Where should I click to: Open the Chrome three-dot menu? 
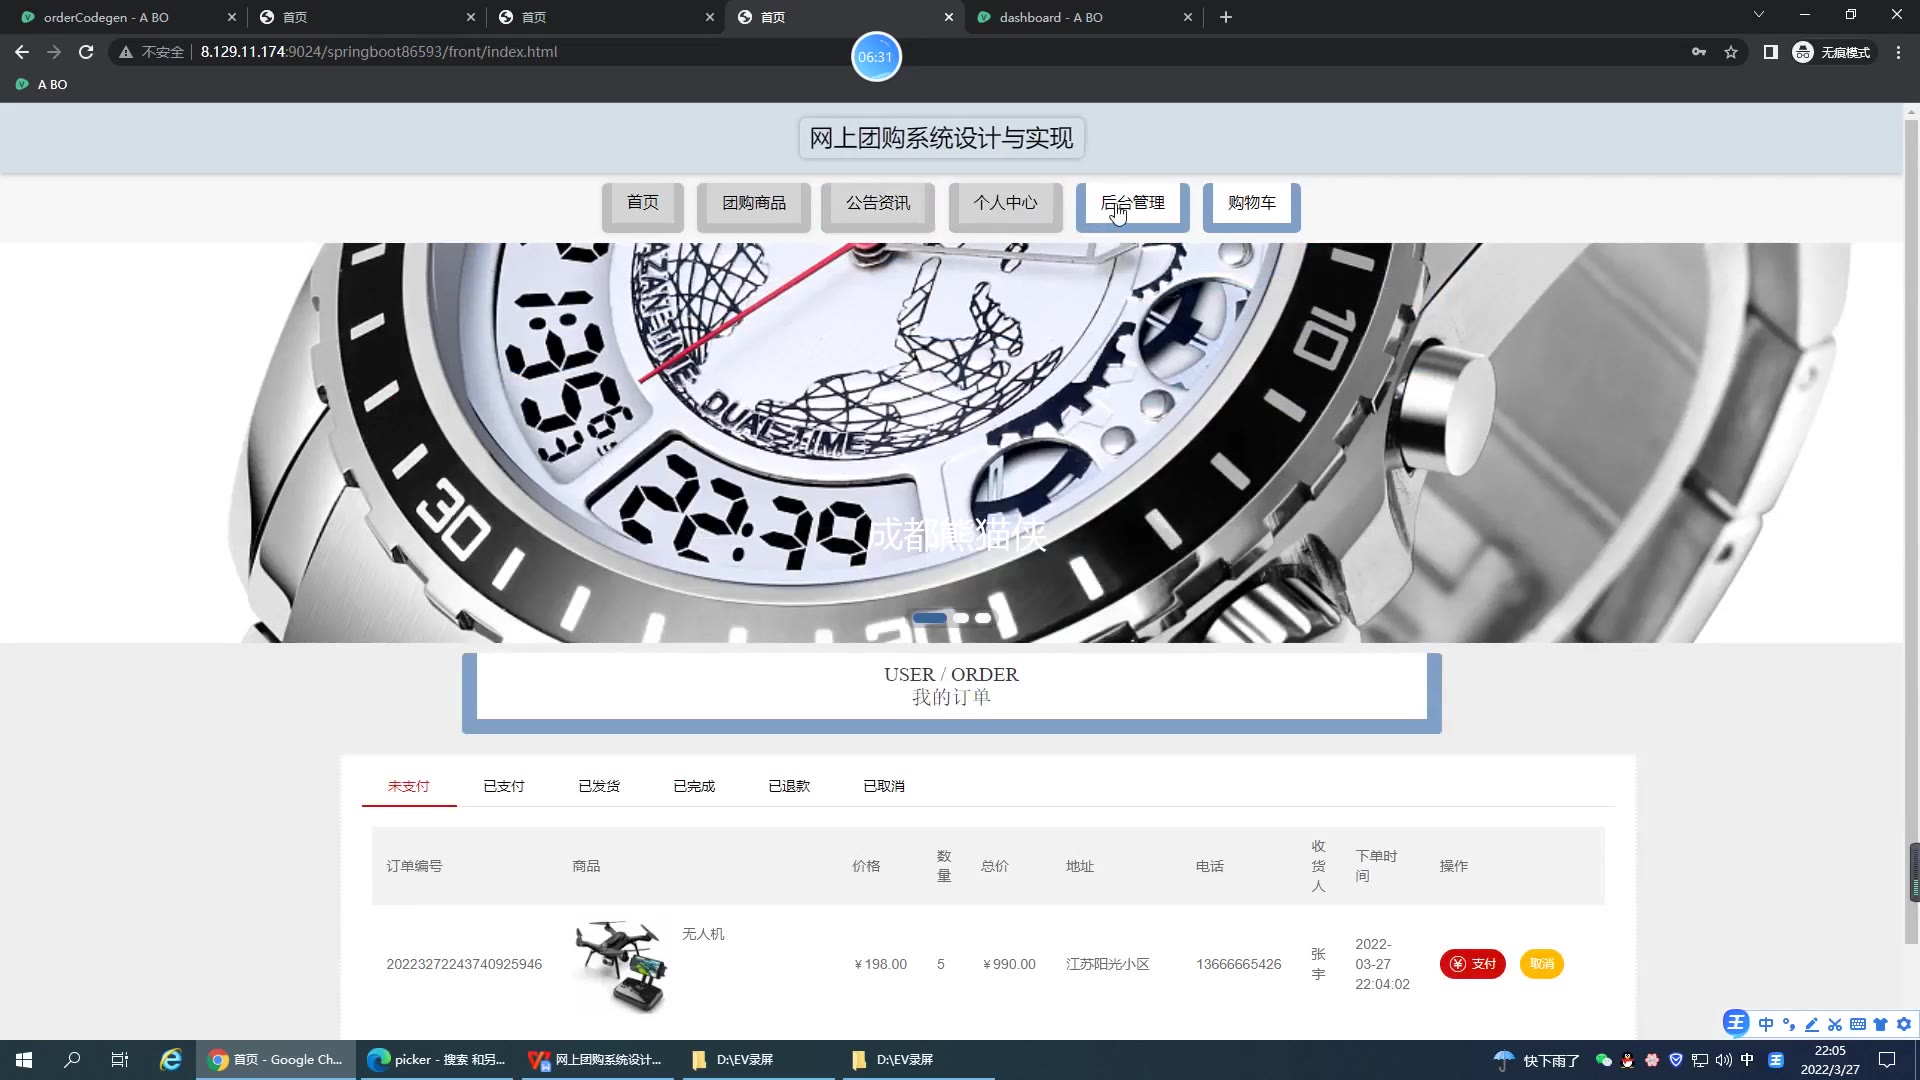click(1898, 52)
